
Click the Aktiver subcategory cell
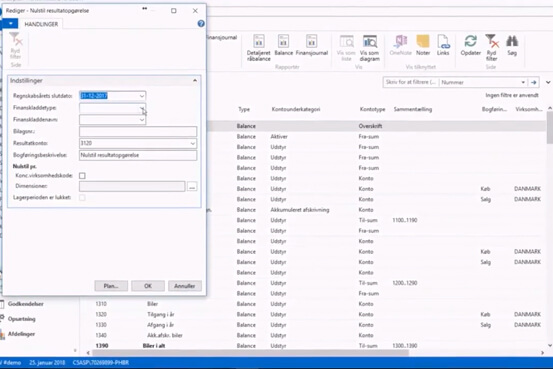pyautogui.click(x=279, y=137)
